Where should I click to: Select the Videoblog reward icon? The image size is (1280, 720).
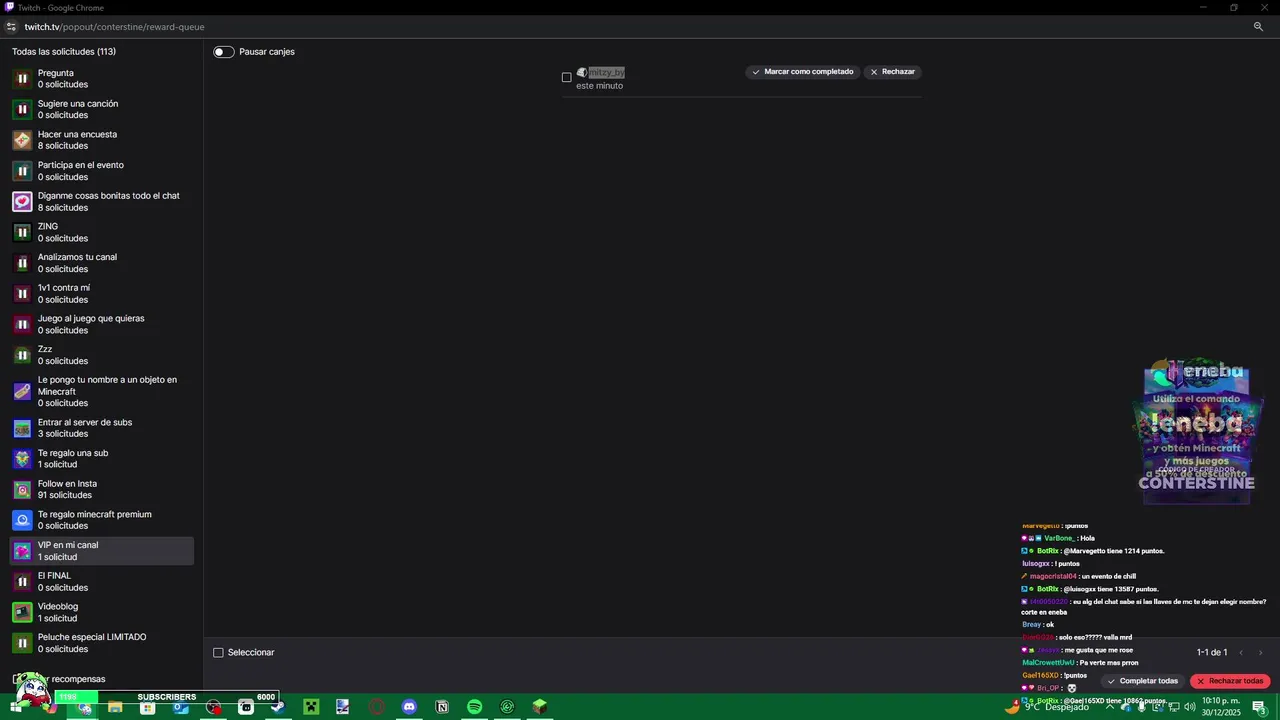pos(22,612)
